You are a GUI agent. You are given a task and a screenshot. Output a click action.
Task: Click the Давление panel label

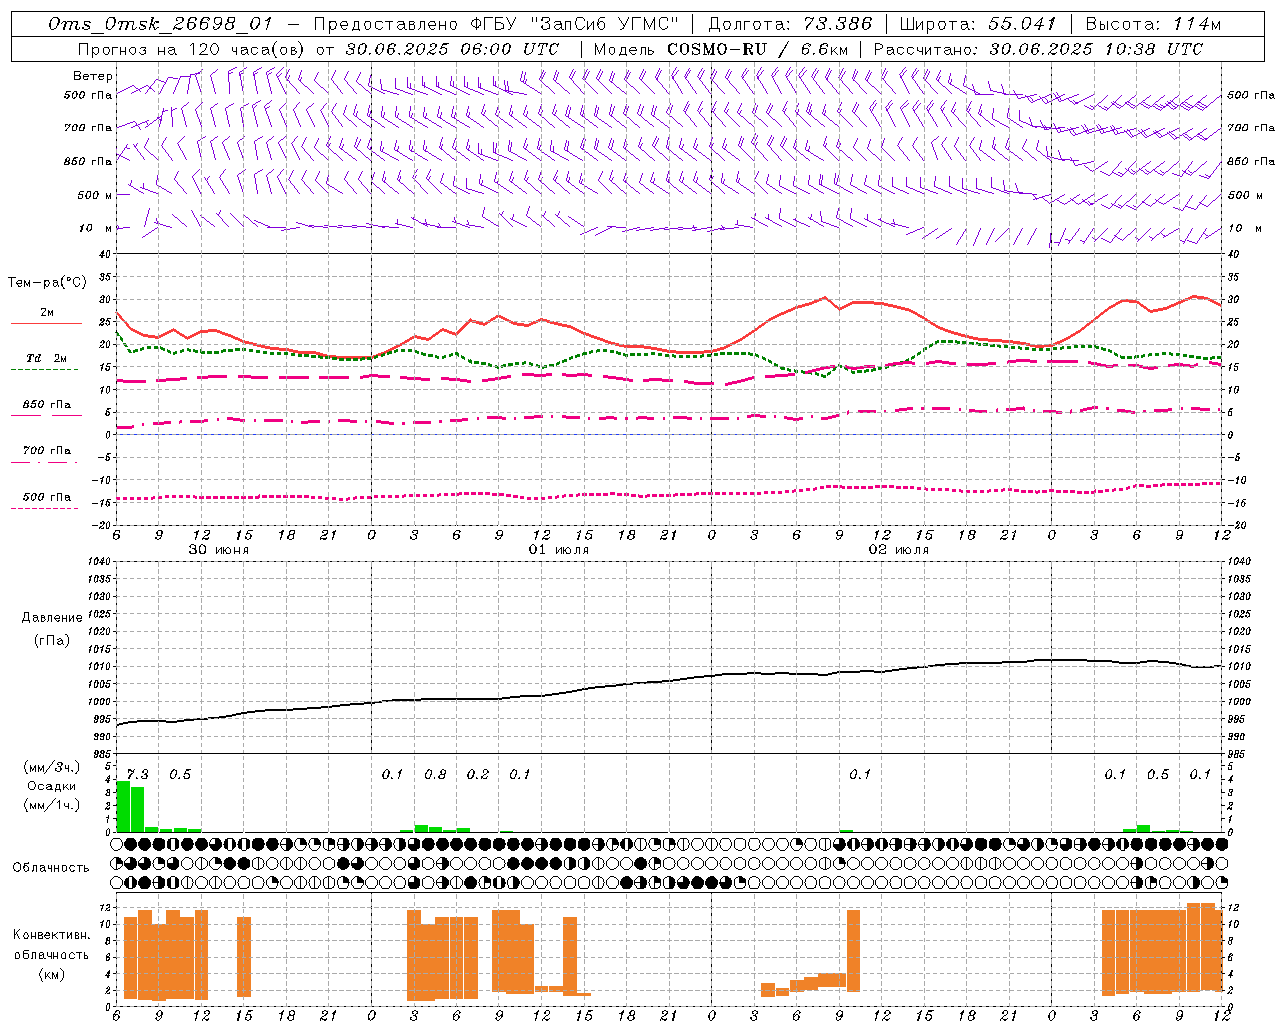(x=52, y=618)
